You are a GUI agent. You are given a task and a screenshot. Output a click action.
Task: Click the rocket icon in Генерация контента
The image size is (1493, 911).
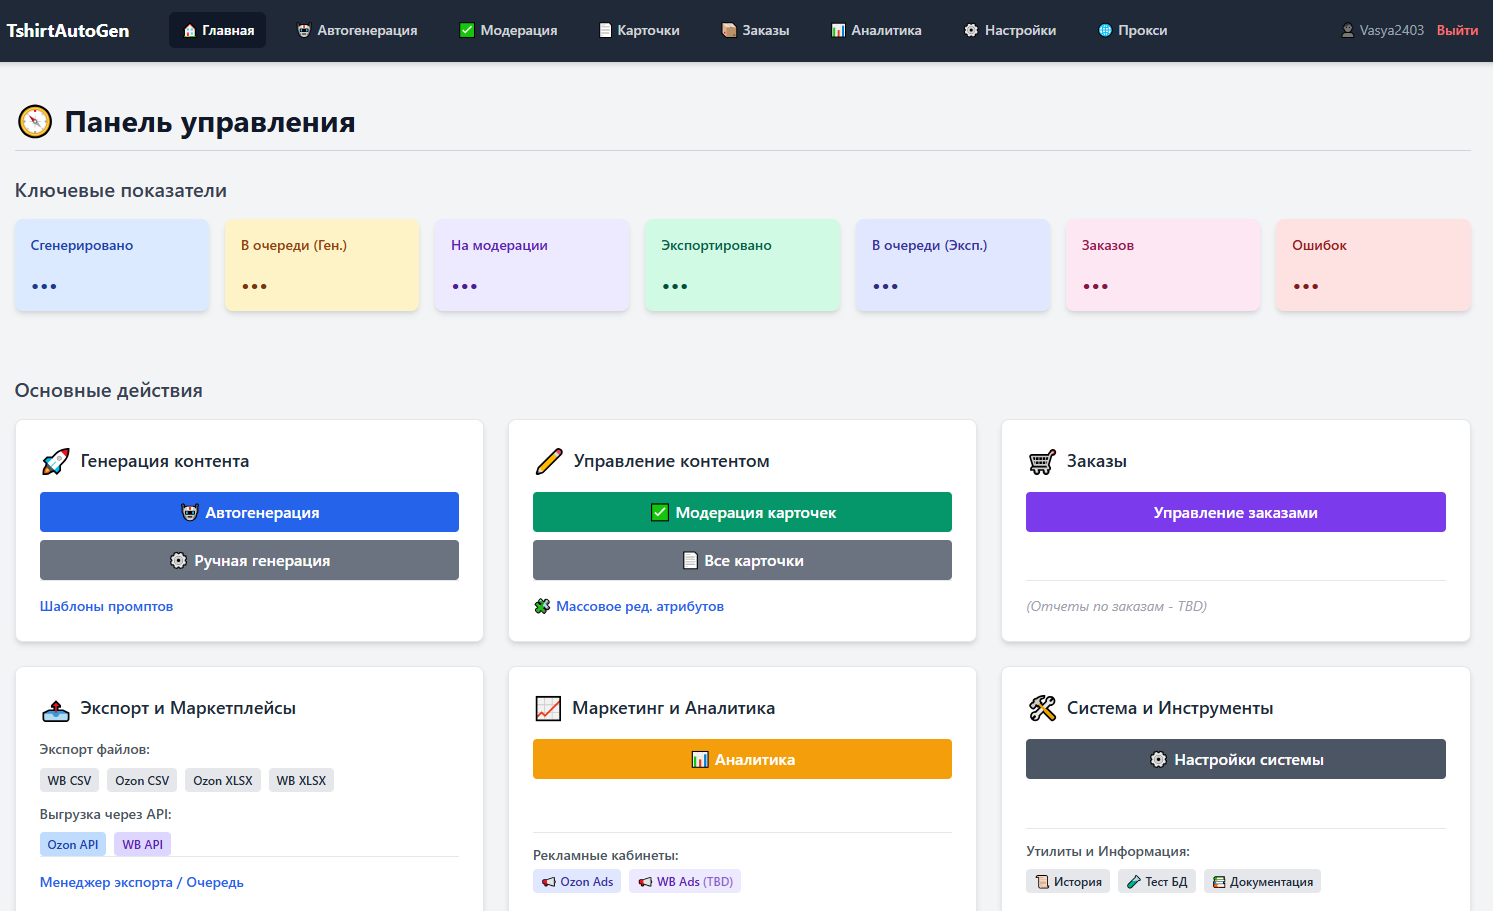pyautogui.click(x=54, y=461)
